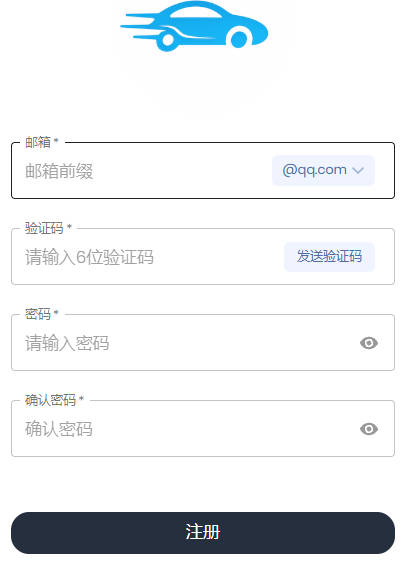This screenshot has width=407, height=569.
Task: Submit the form with the 注册 button
Action: [203, 533]
